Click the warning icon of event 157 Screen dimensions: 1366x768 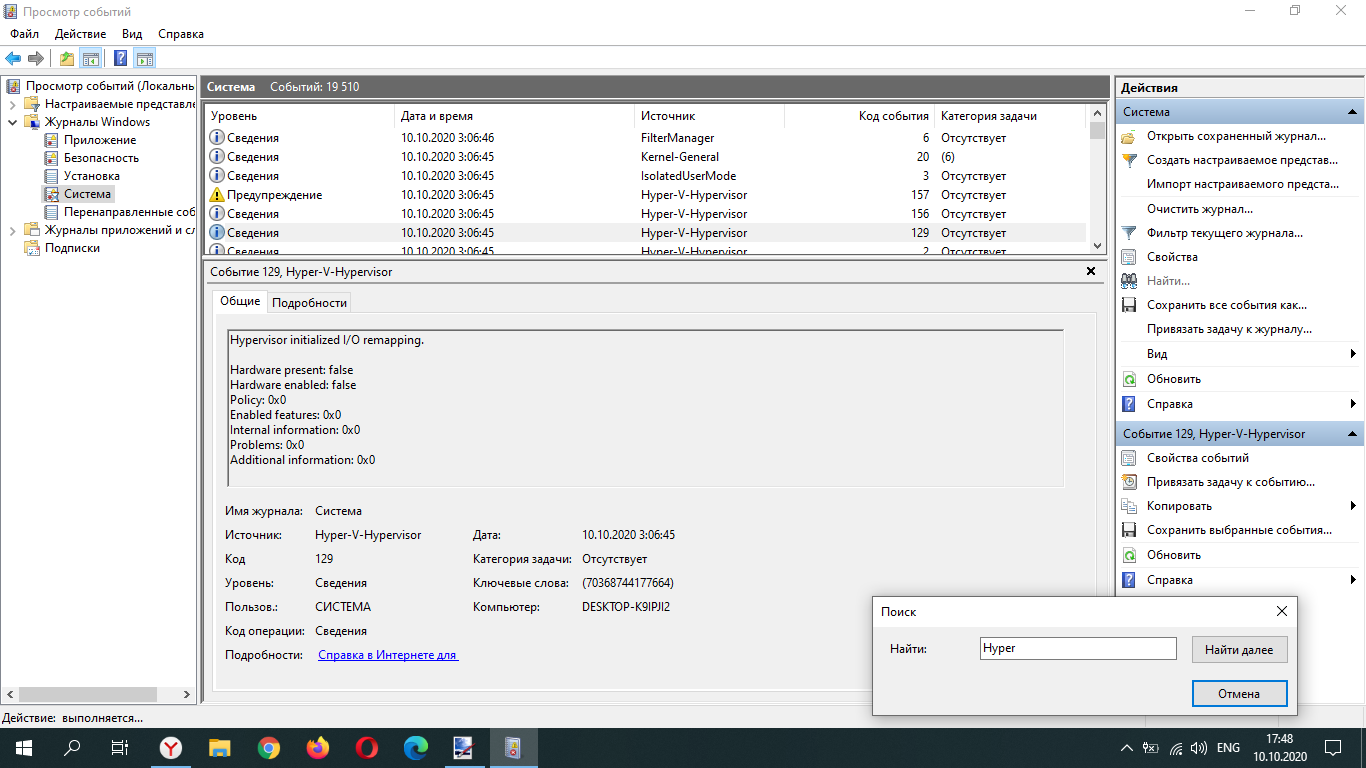[217, 195]
